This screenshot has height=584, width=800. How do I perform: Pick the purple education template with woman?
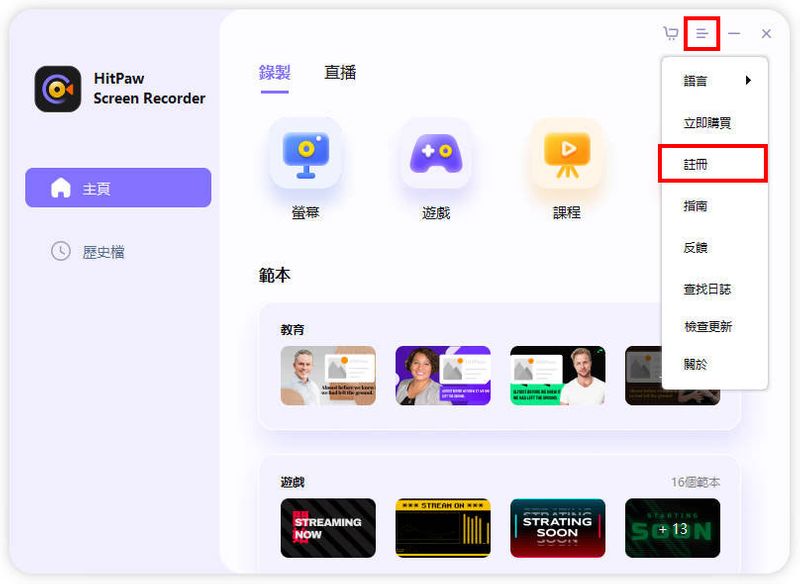(x=443, y=376)
